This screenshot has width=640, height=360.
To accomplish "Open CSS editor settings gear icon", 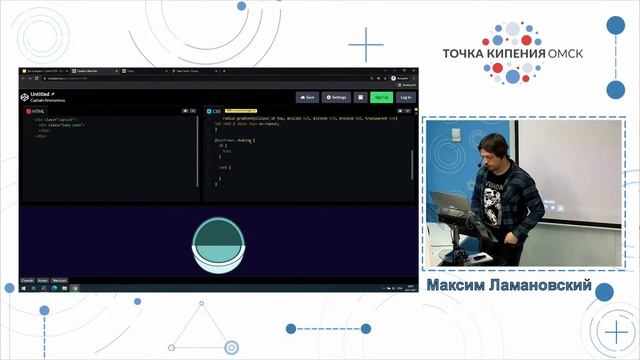I will coord(400,111).
